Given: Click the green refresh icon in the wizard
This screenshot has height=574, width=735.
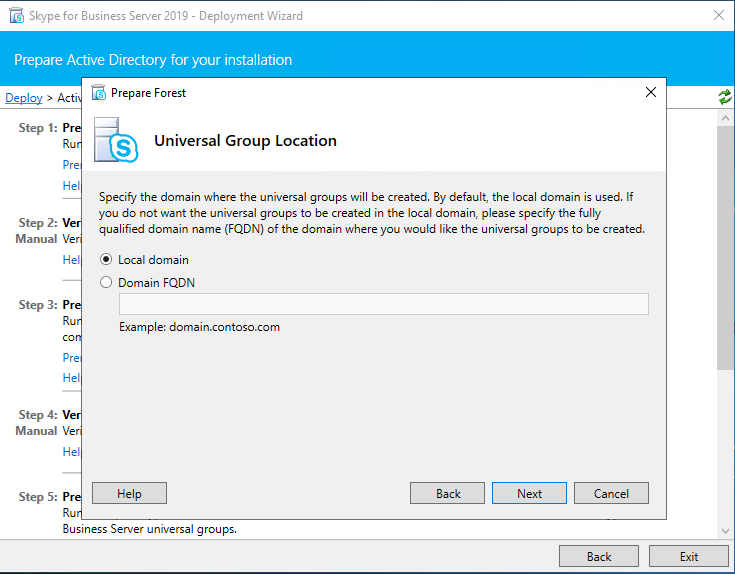Looking at the screenshot, I should [x=724, y=97].
